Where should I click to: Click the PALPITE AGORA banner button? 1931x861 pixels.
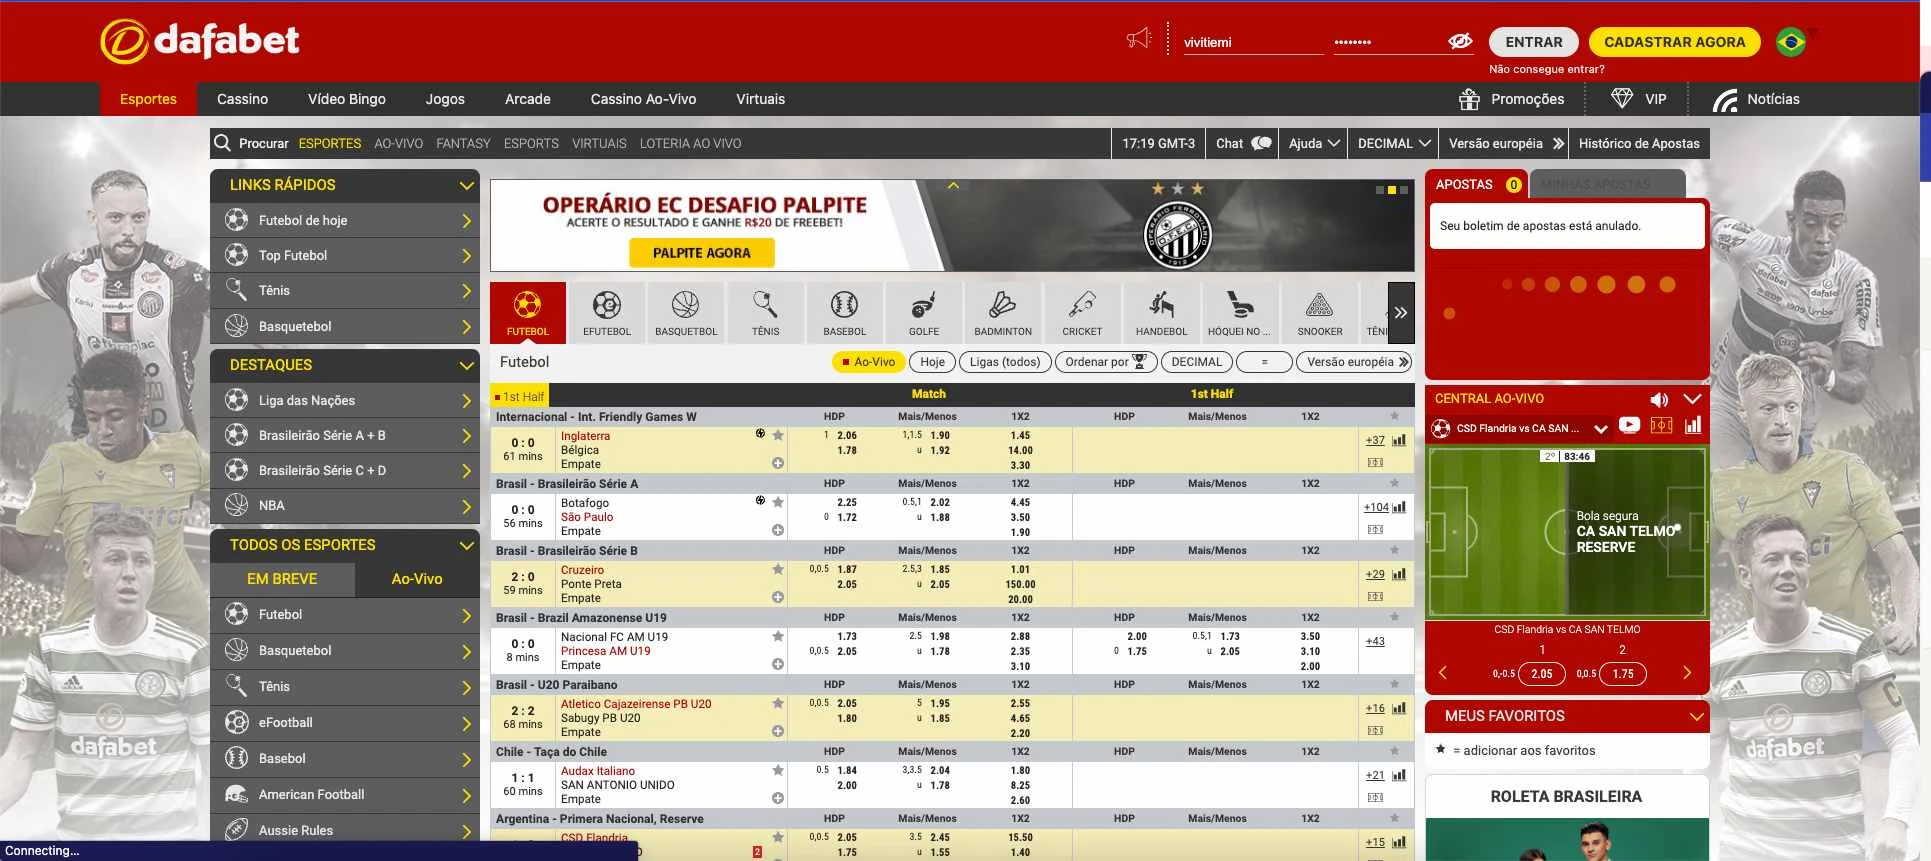coord(701,253)
